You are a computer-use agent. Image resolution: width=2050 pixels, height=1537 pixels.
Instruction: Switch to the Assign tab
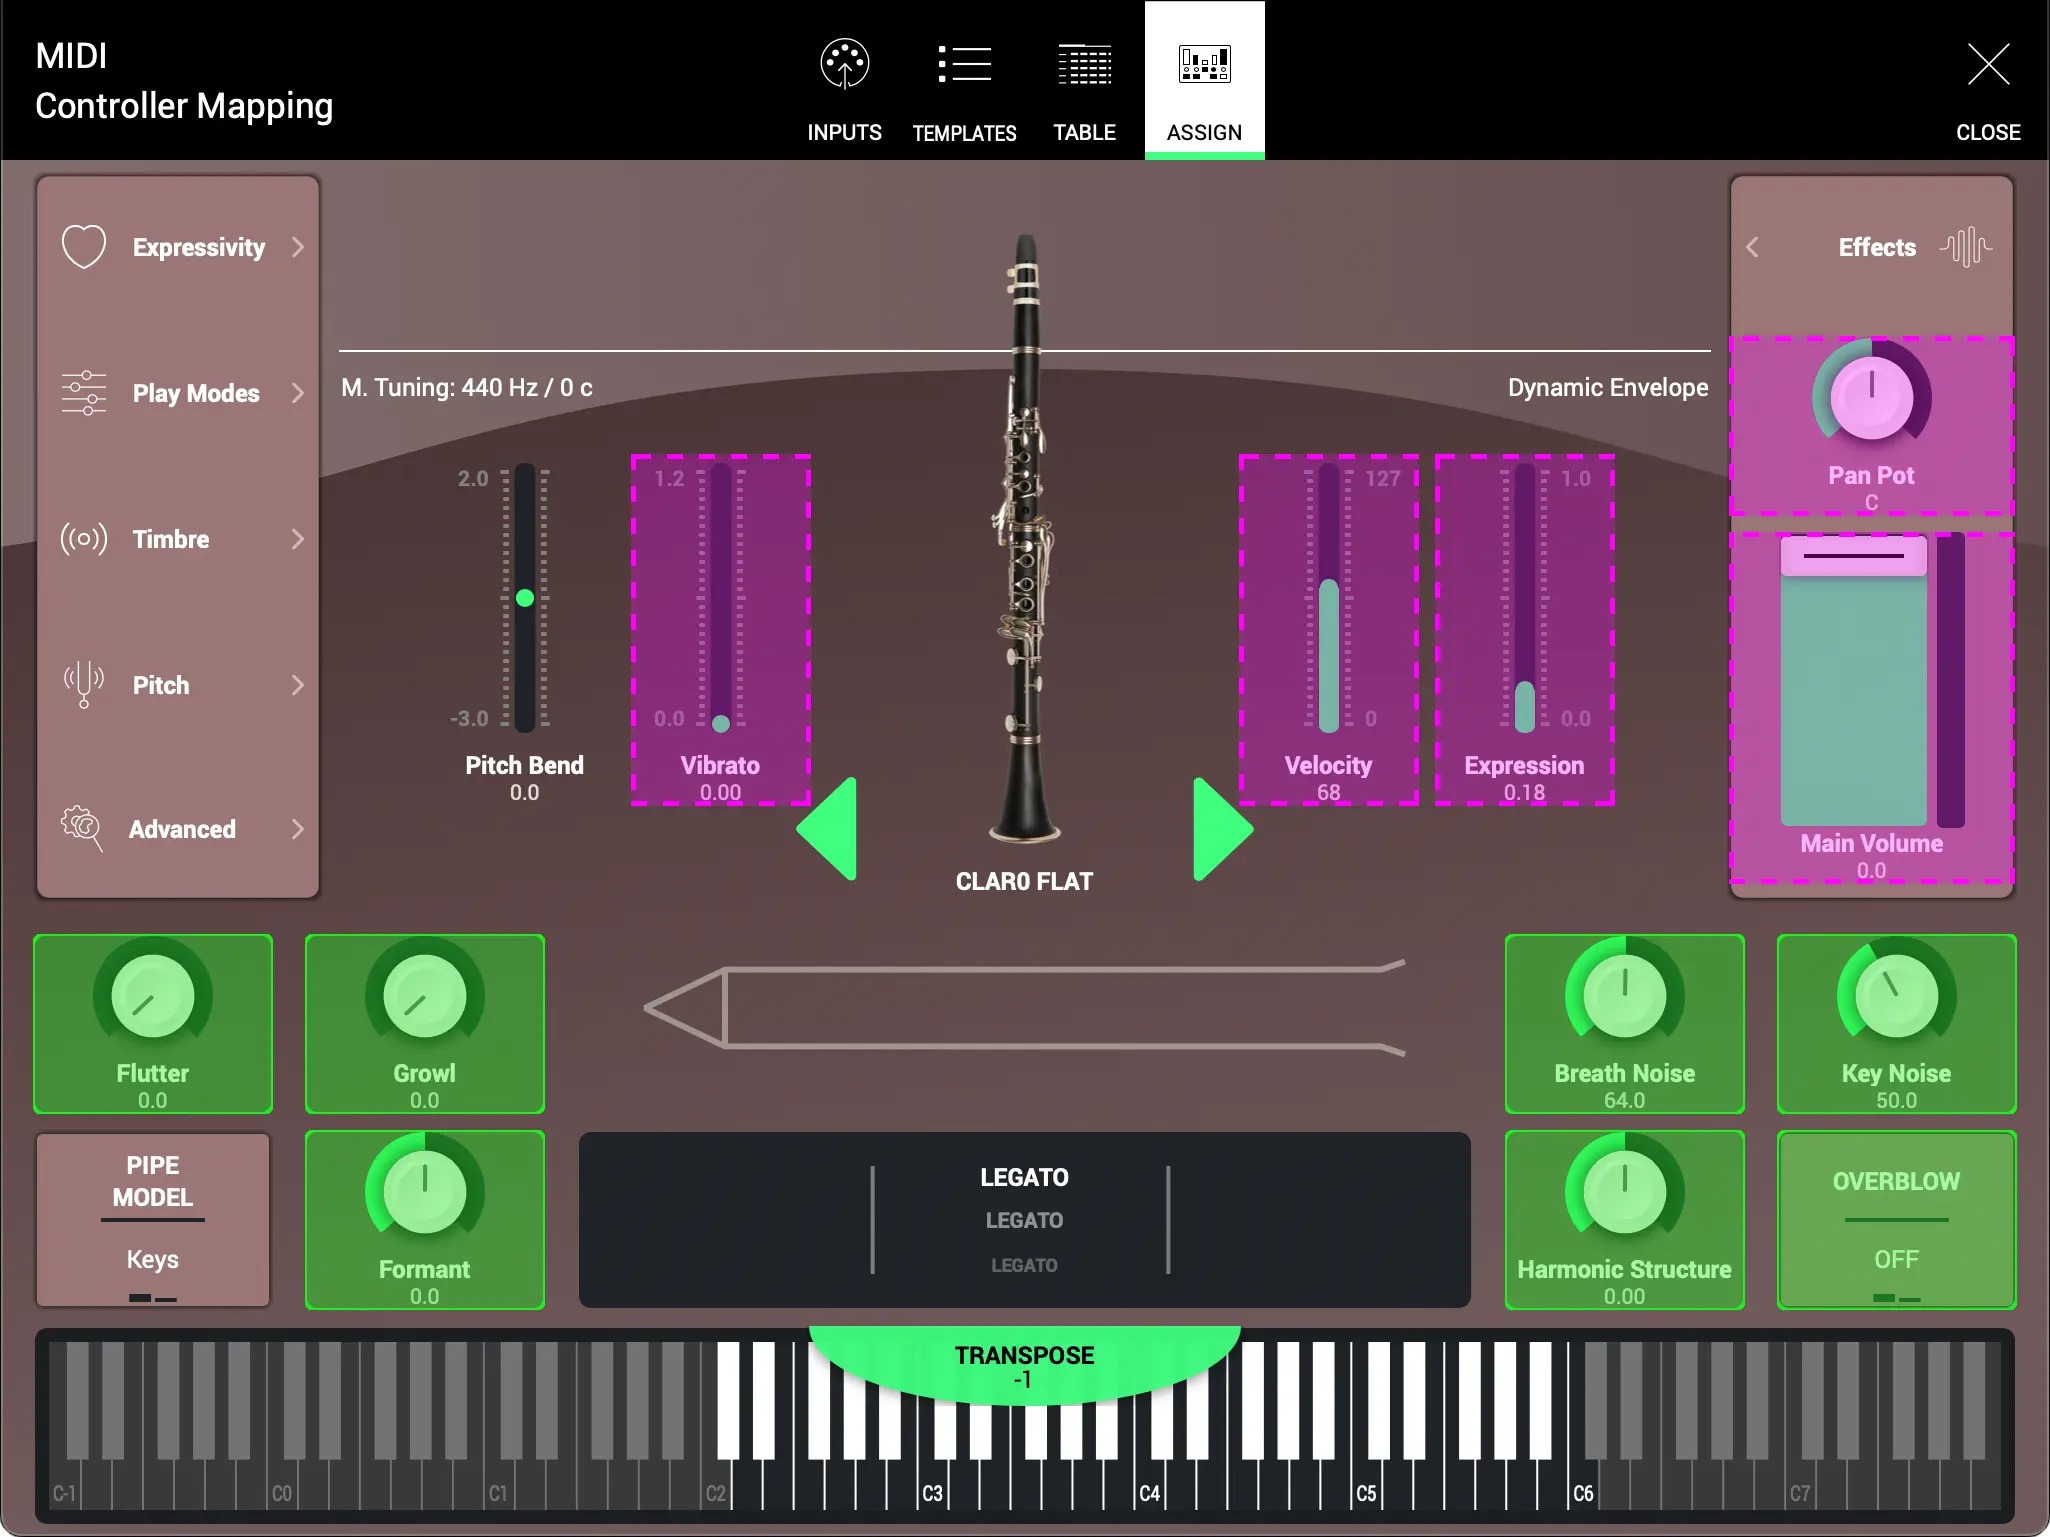[x=1203, y=80]
